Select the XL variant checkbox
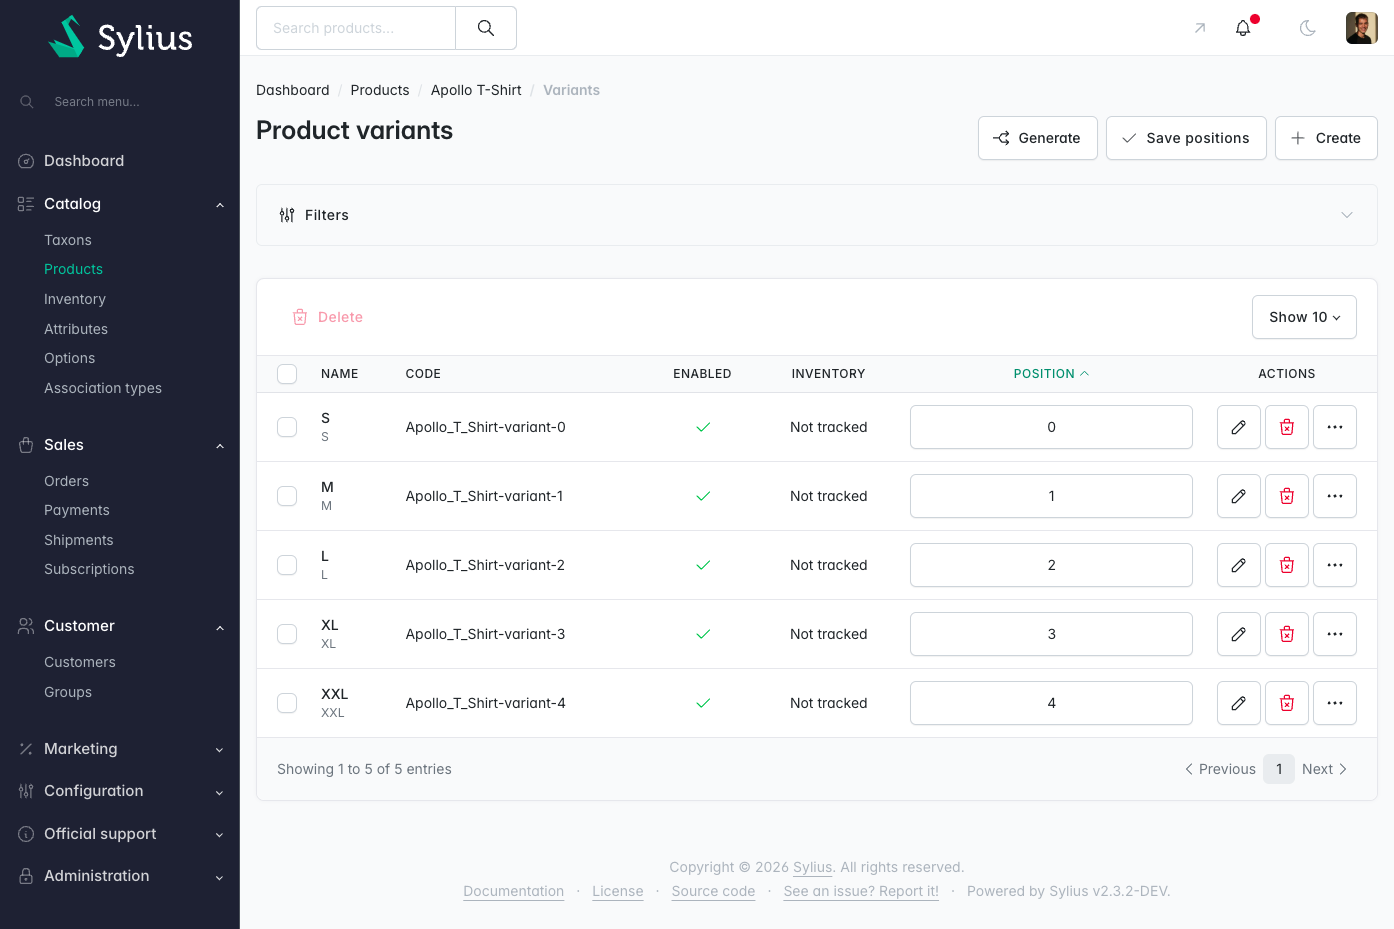Image resolution: width=1394 pixels, height=929 pixels. pos(287,634)
